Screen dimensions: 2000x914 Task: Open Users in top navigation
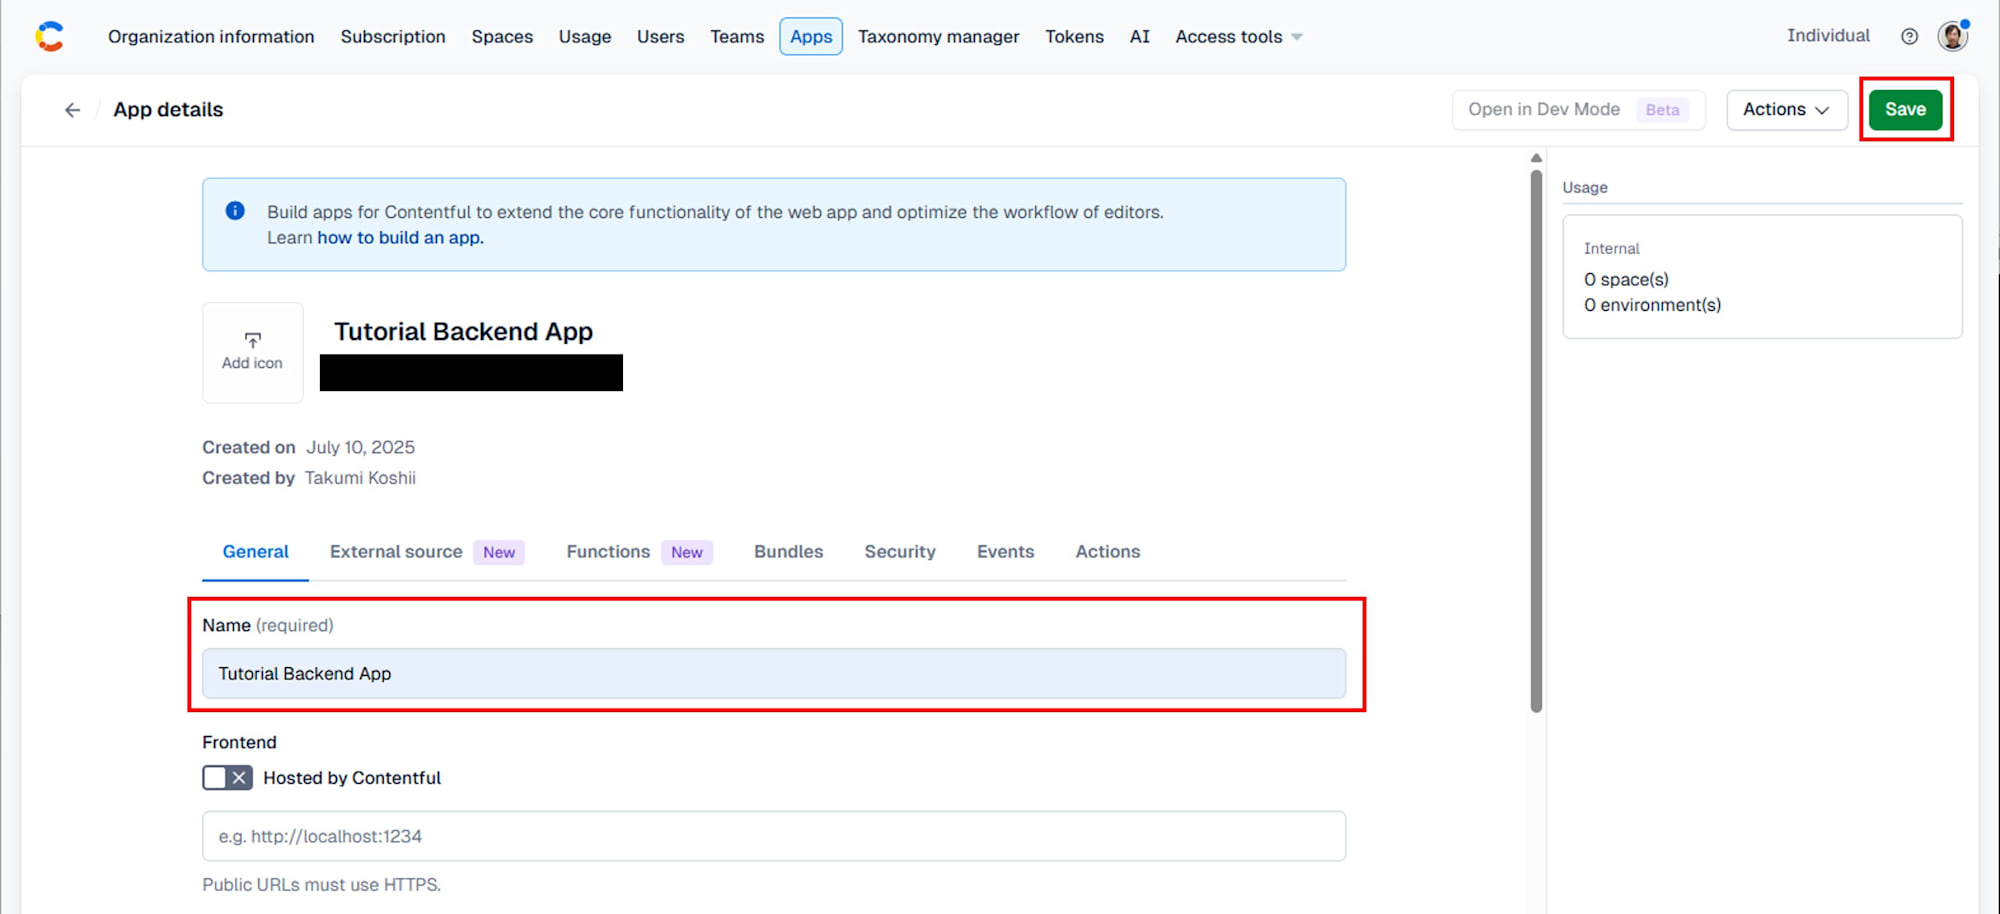coord(660,37)
